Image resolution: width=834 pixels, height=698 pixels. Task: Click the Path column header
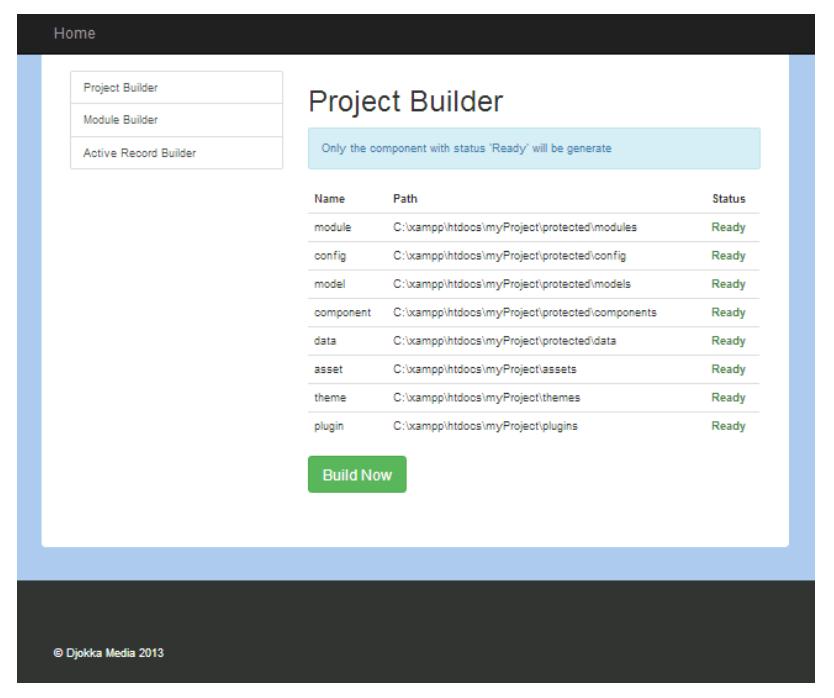405,199
